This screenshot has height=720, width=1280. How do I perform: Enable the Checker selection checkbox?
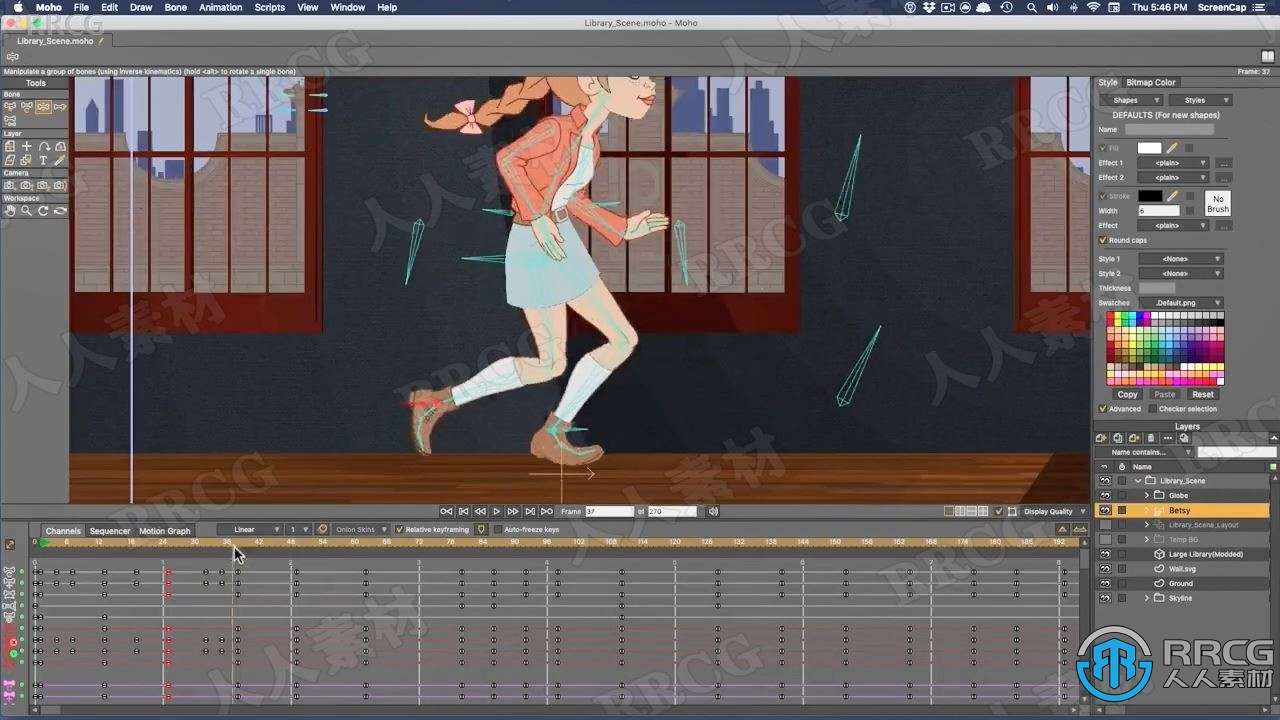click(1152, 408)
